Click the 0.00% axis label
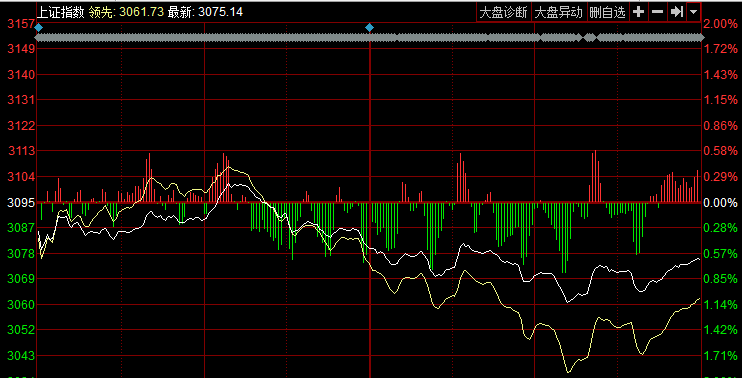This screenshot has width=742, height=378. [x=720, y=202]
